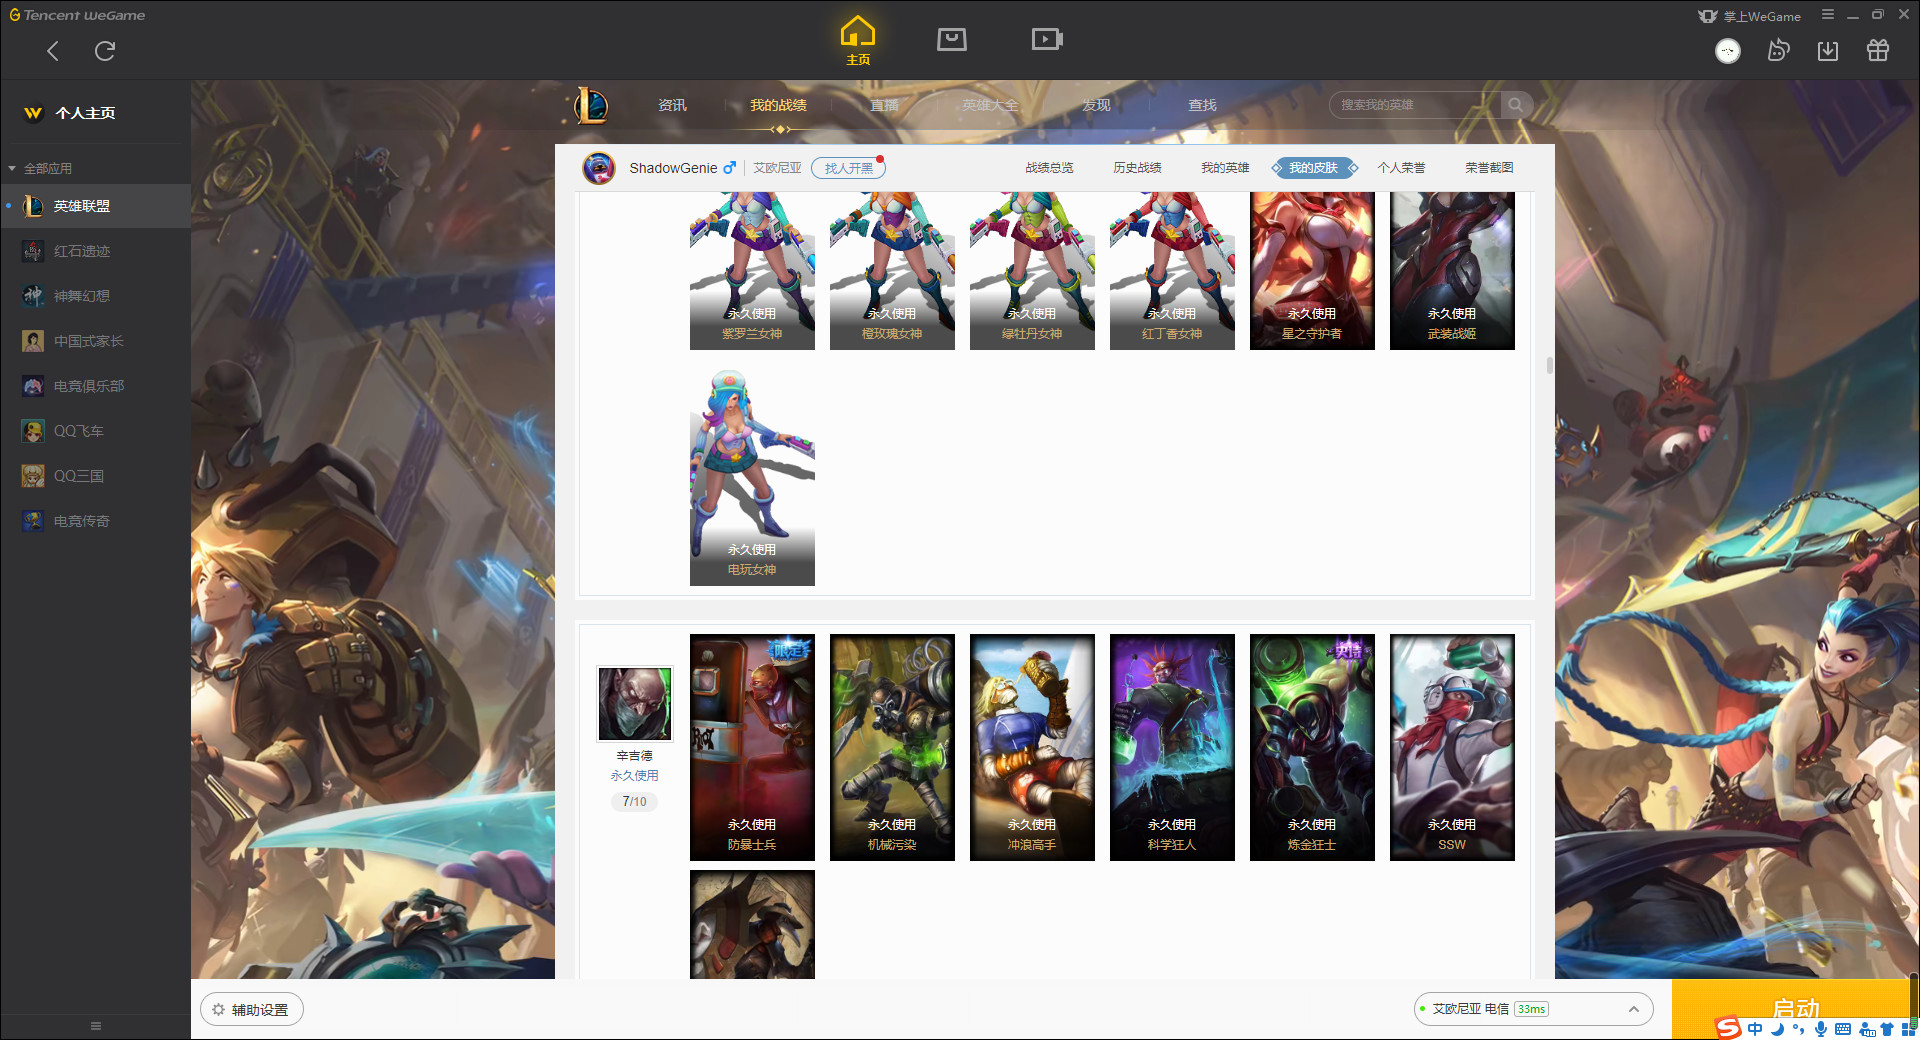Click the Sogou input method S icon
The height and width of the screenshot is (1040, 1920).
click(x=1728, y=1027)
